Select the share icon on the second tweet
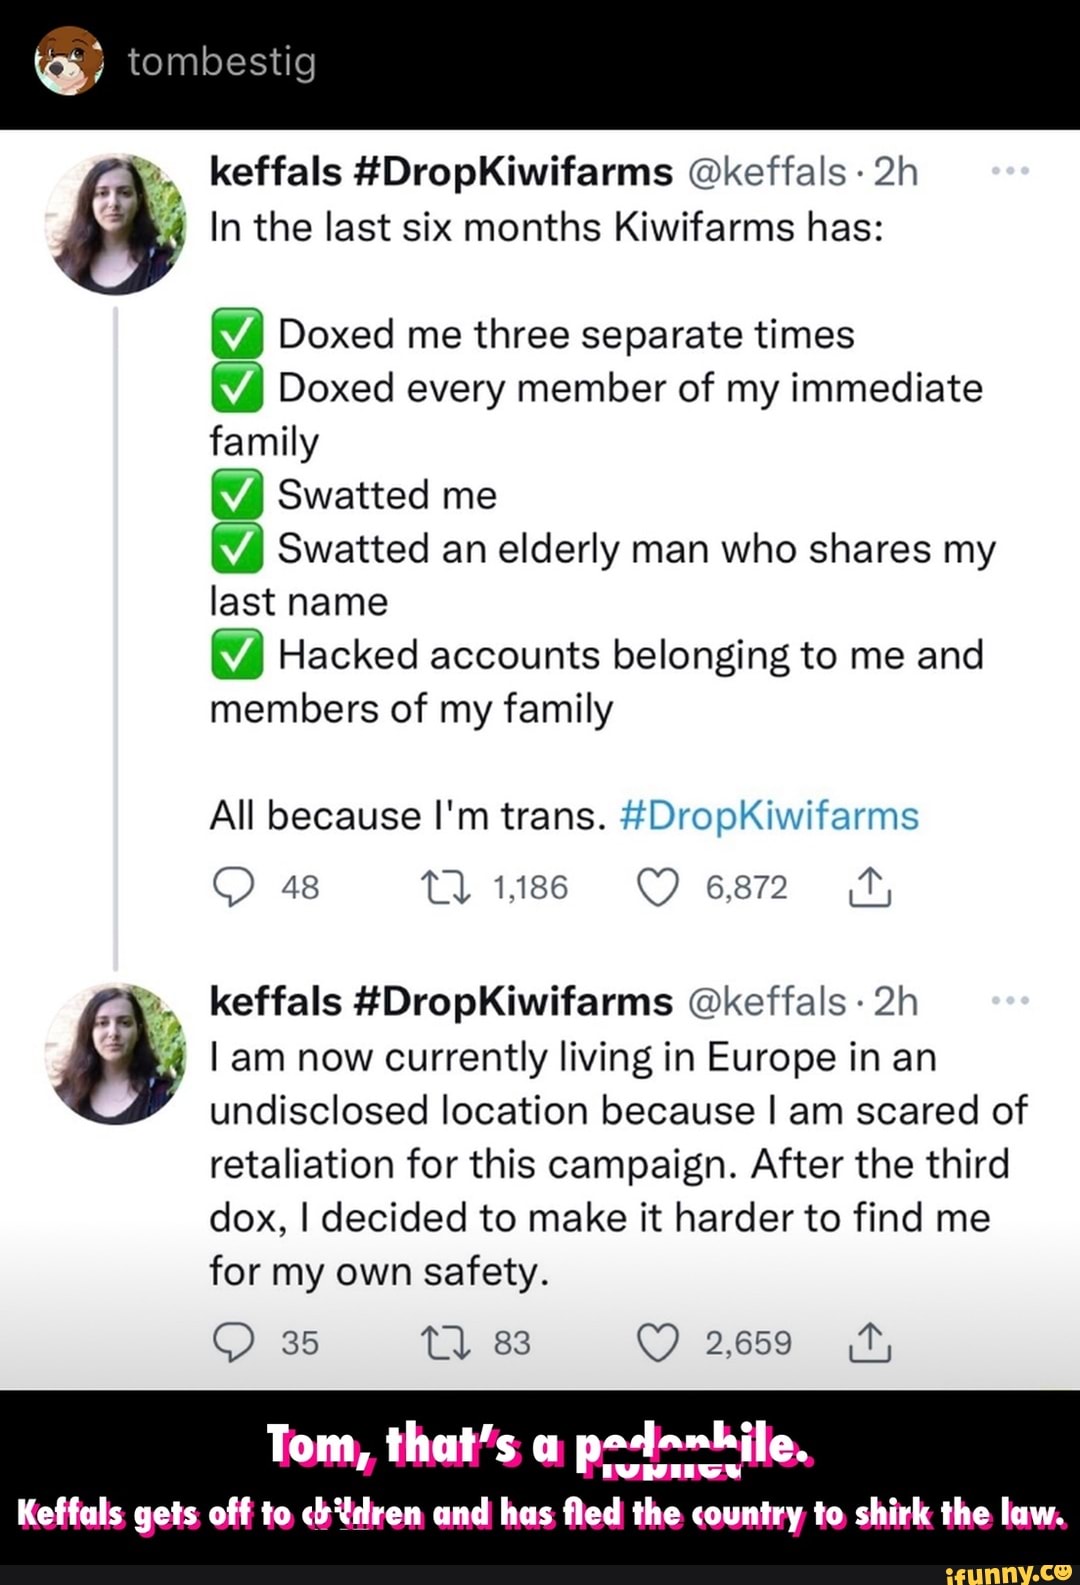 coord(871,1343)
